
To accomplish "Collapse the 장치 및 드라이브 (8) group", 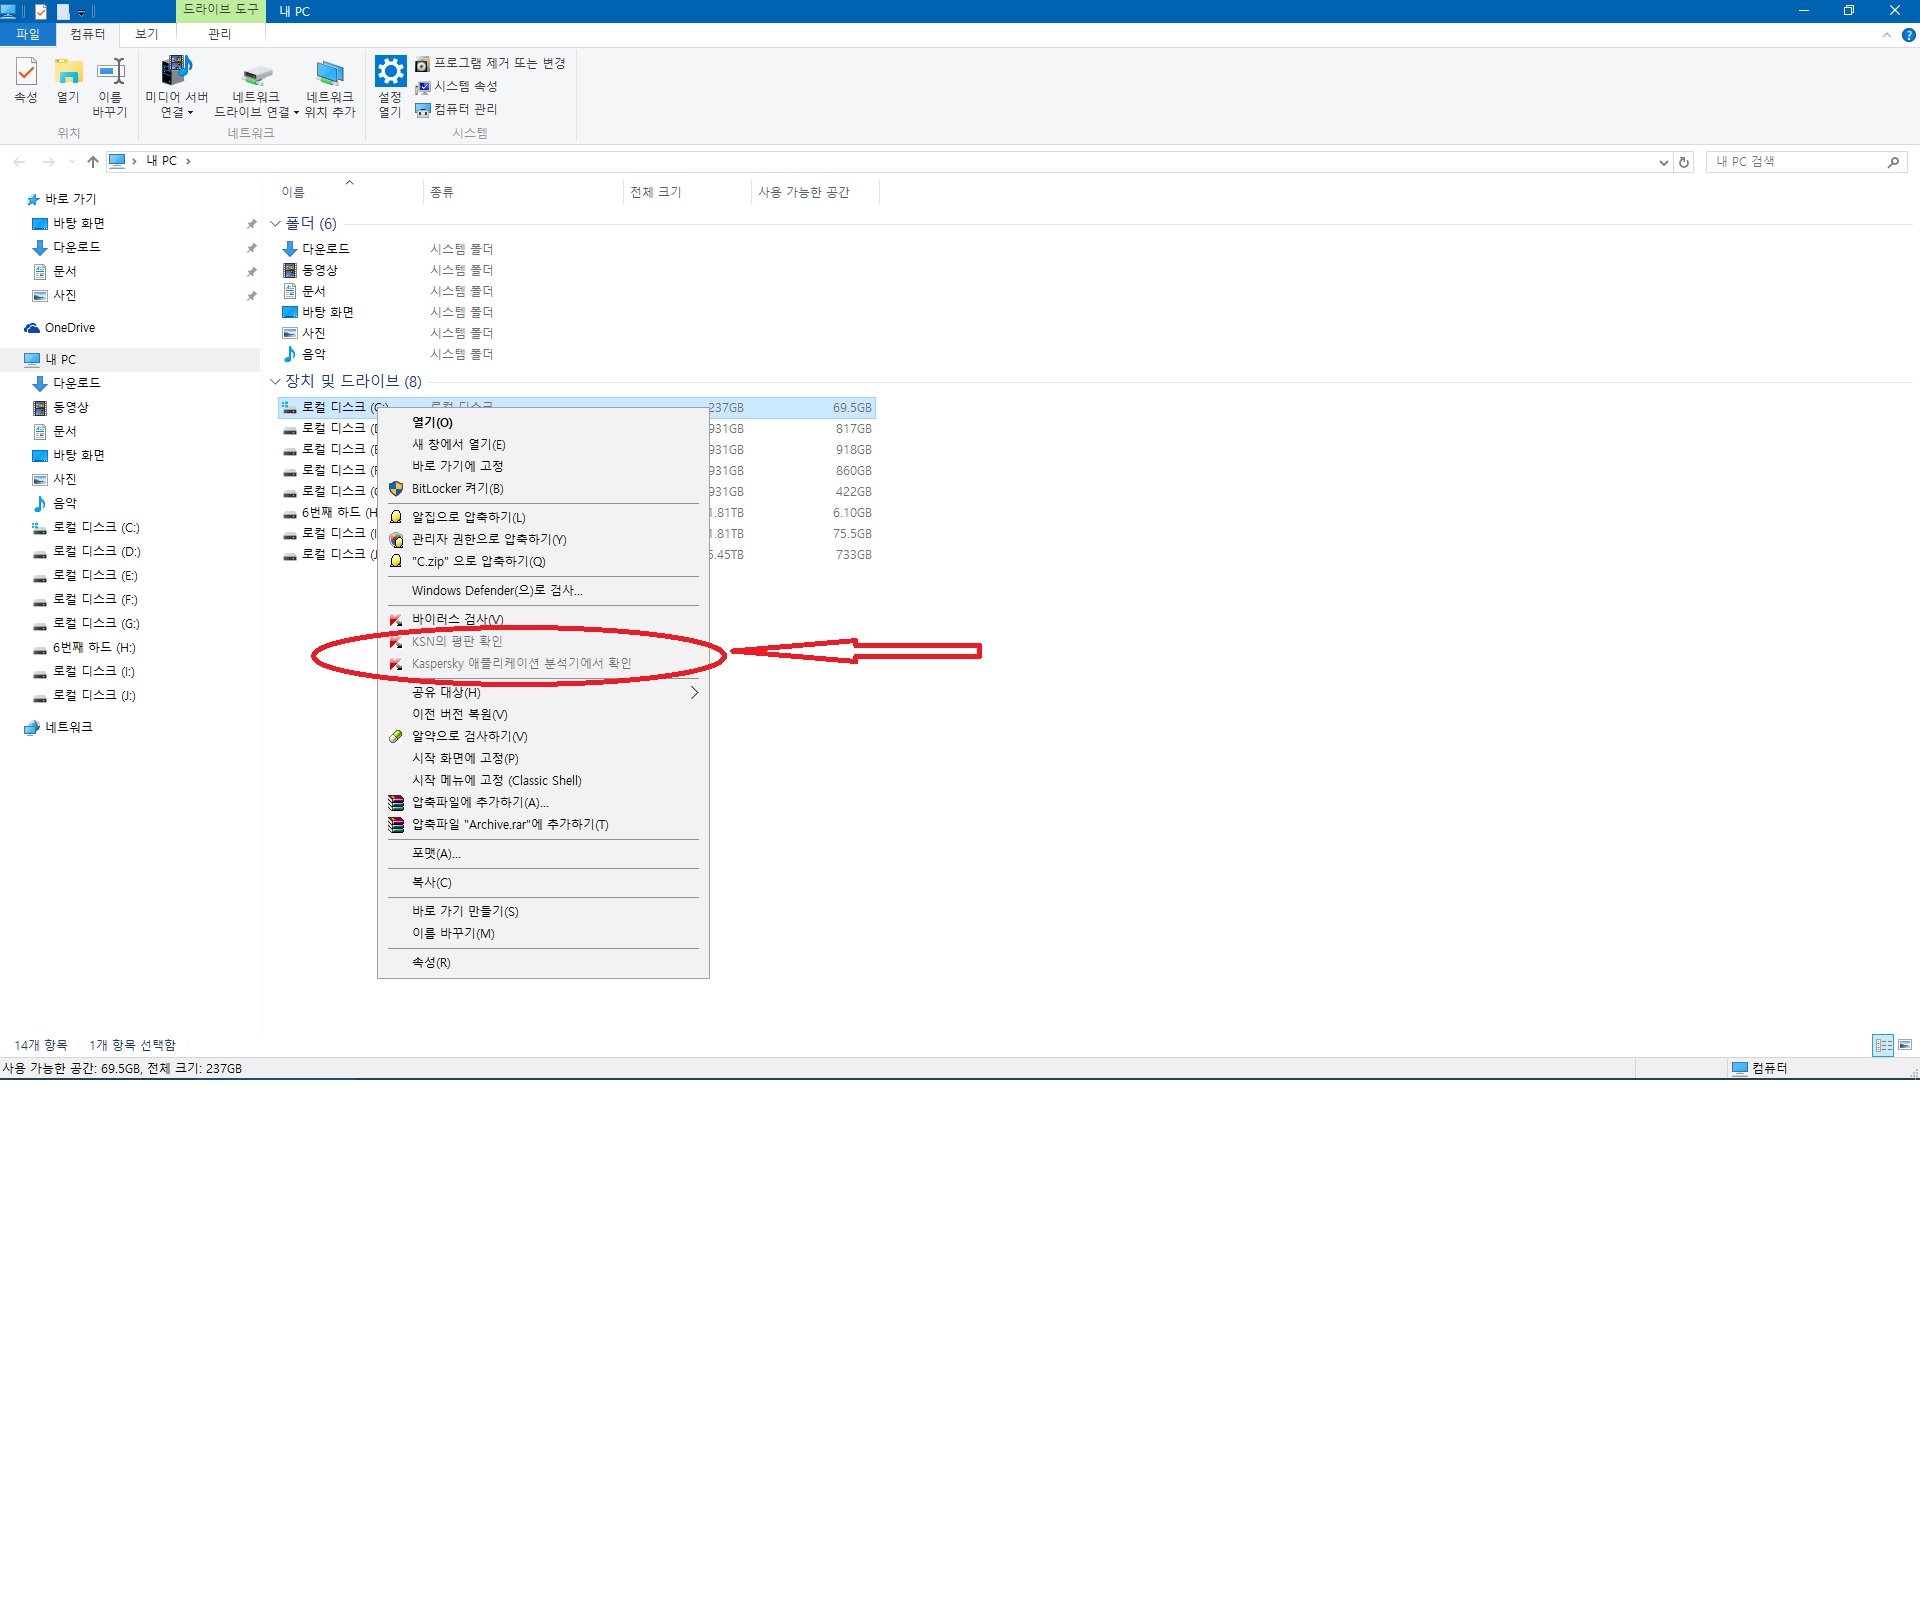I will coord(275,382).
